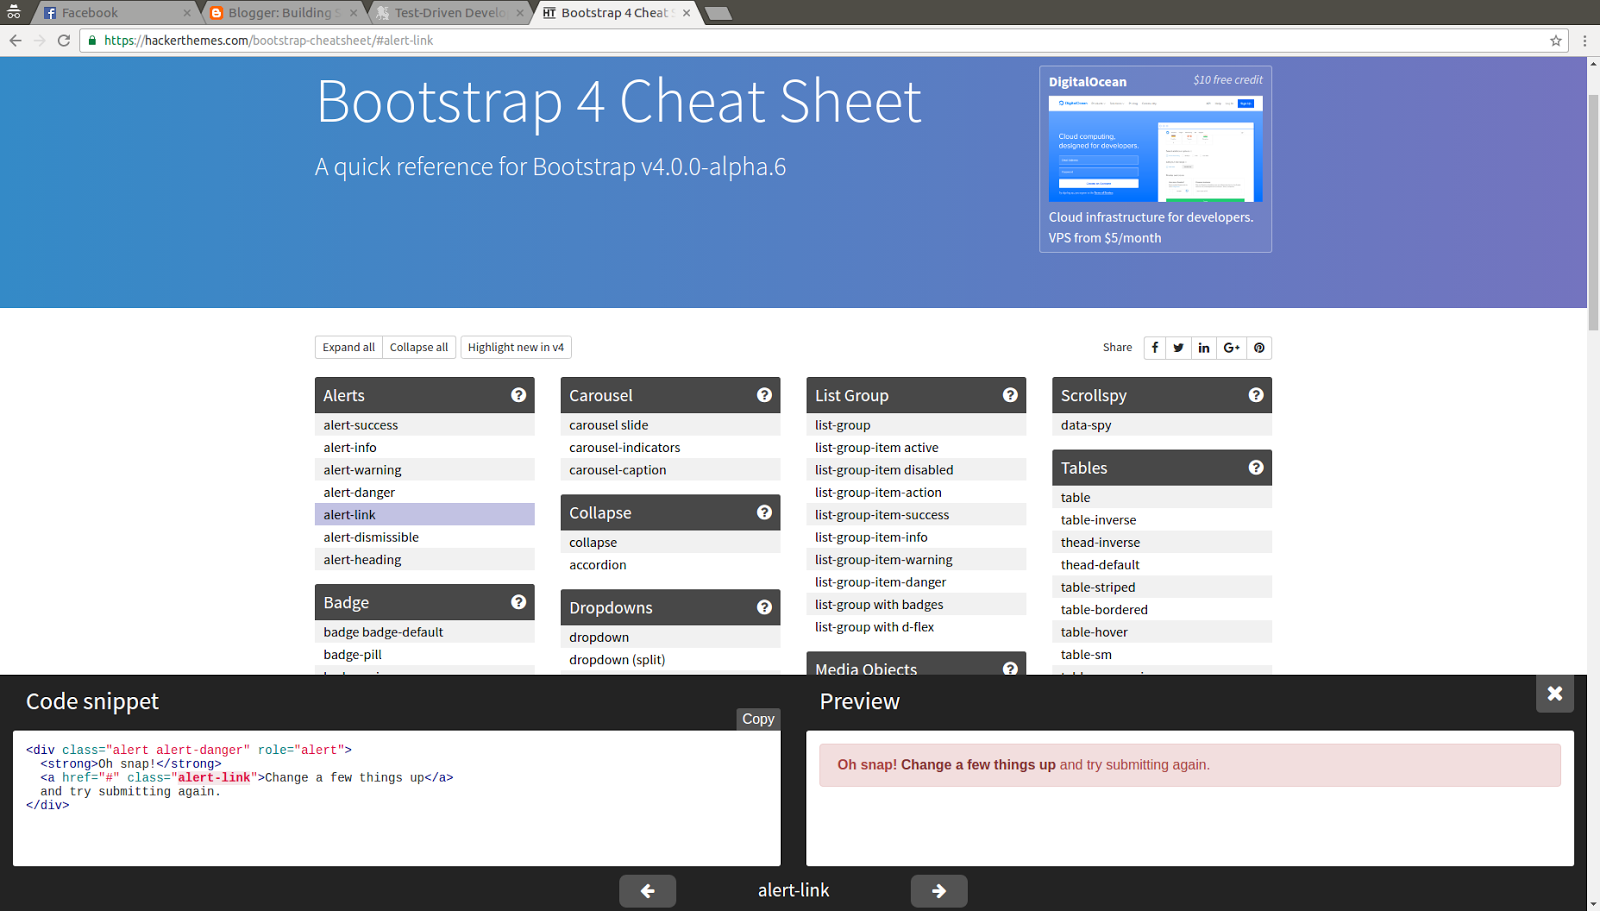Open the Alerts help question mark icon
Viewport: 1600px width, 911px height.
tap(518, 395)
